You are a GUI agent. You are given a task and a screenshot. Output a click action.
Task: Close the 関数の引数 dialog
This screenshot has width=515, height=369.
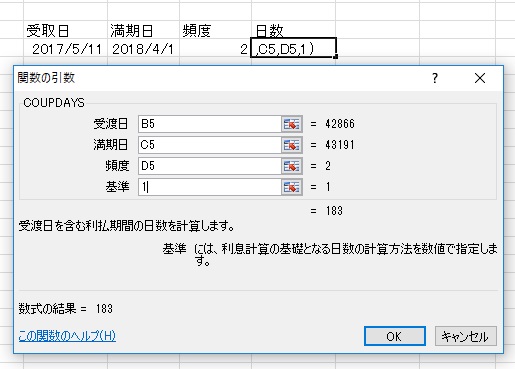click(x=480, y=78)
